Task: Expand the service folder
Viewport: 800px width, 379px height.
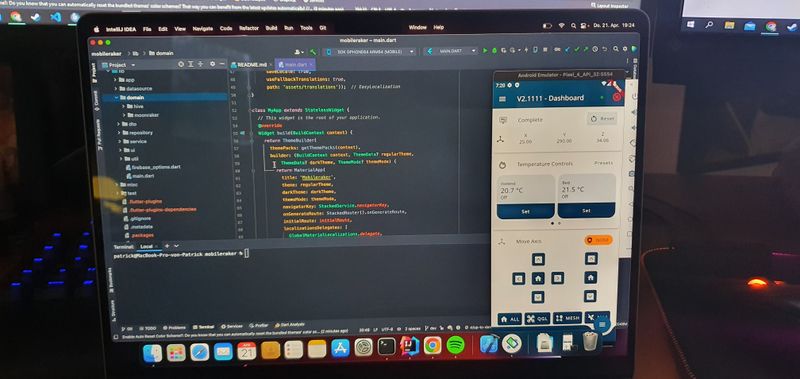Action: click(x=120, y=141)
